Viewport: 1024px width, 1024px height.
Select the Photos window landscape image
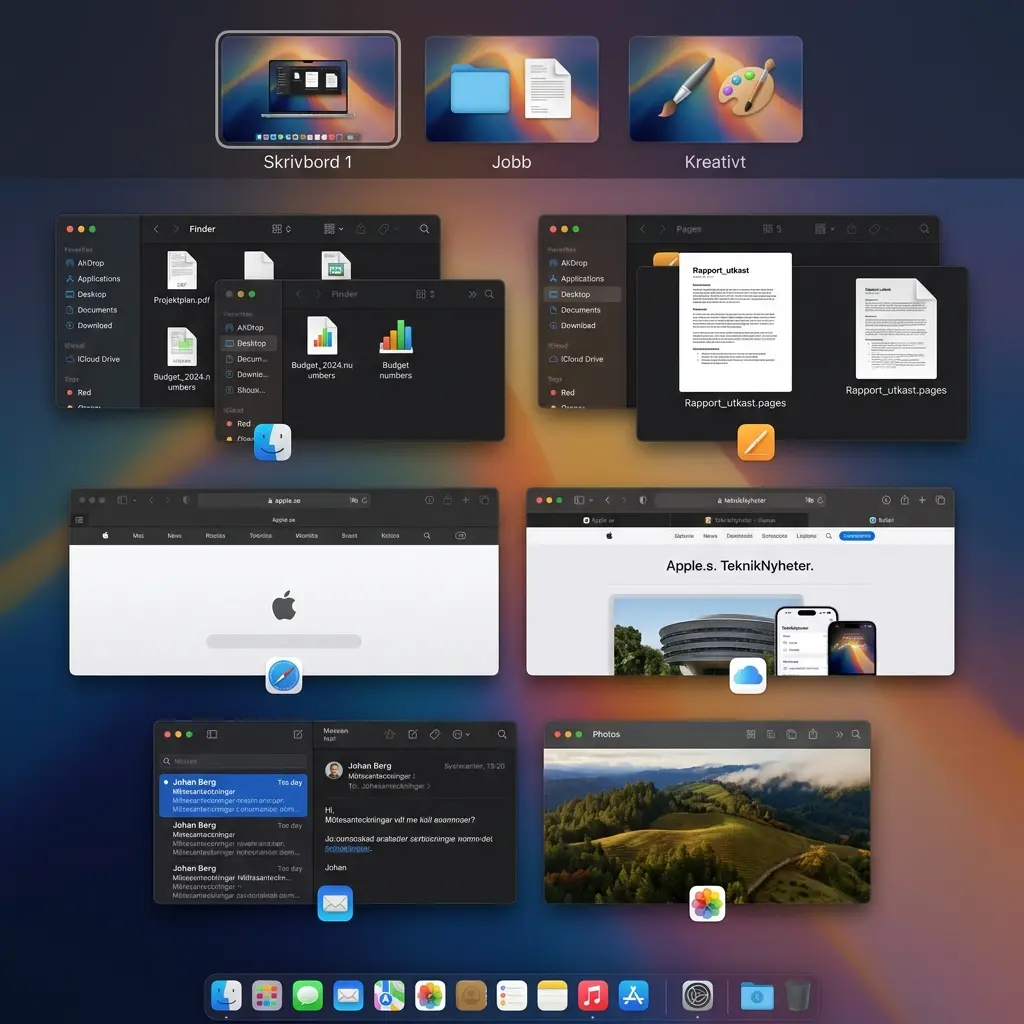tap(707, 826)
